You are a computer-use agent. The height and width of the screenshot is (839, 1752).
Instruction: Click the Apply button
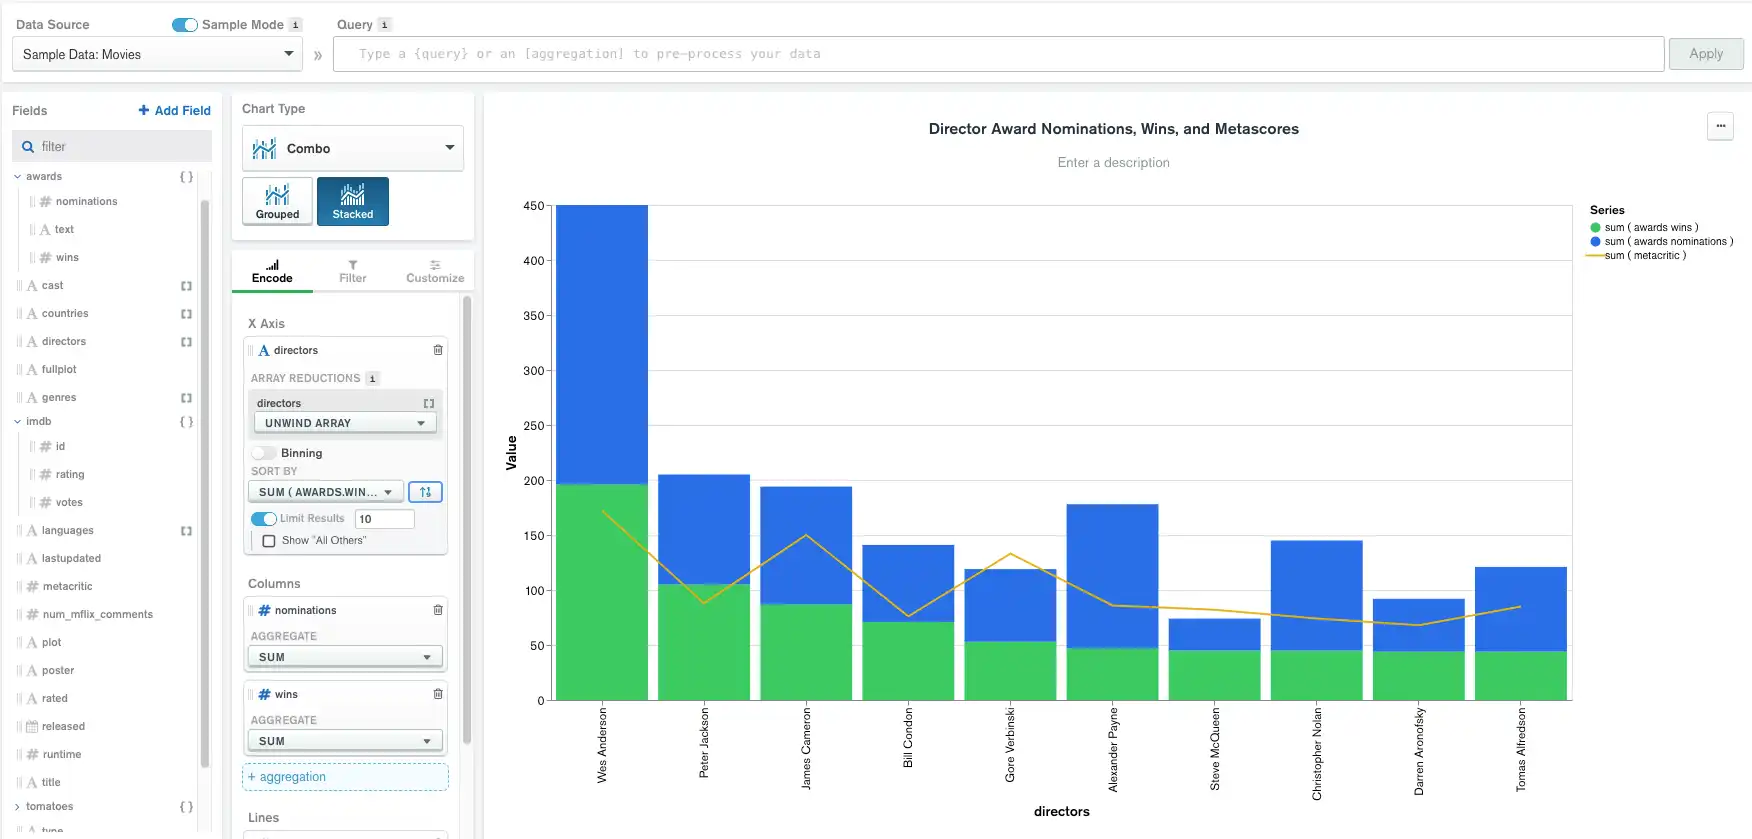1705,54
